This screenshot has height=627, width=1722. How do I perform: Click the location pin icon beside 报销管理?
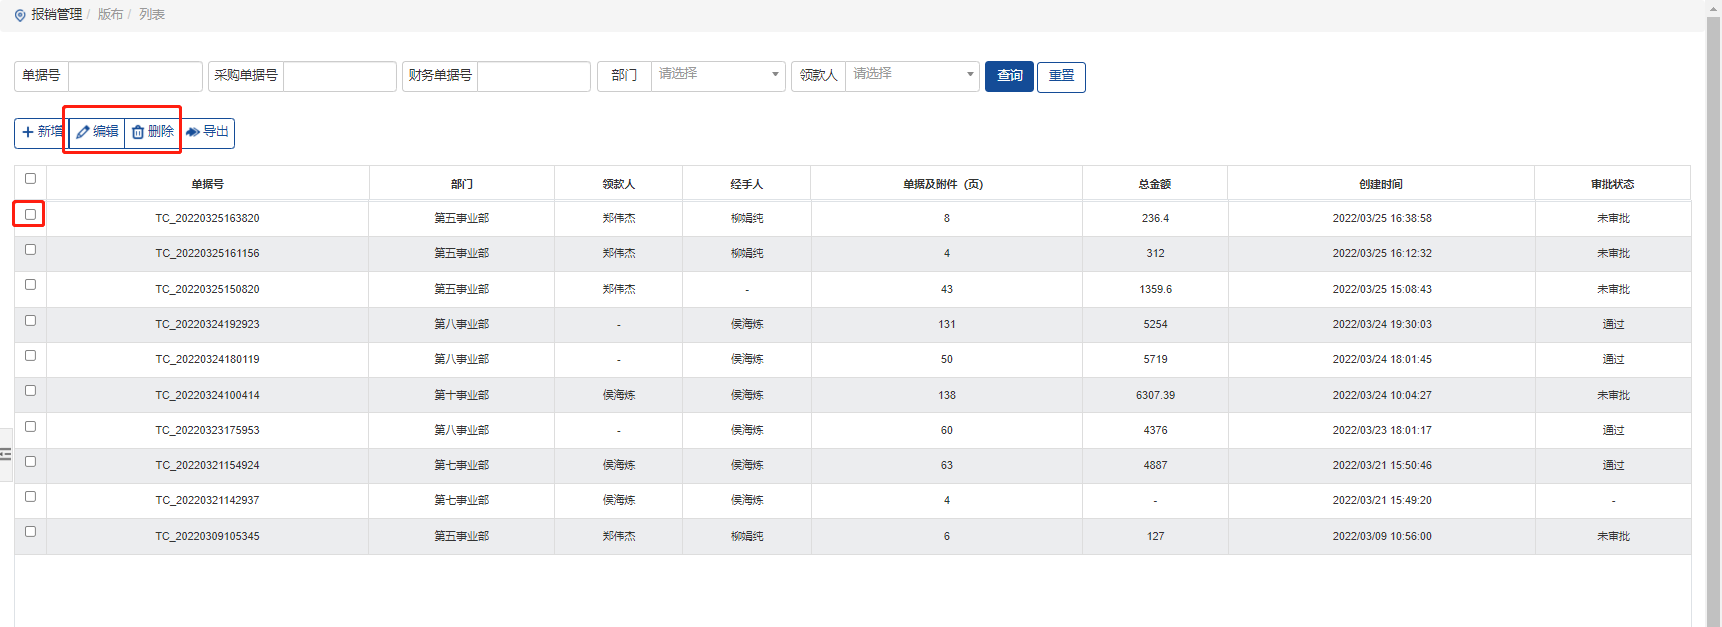[x=20, y=15]
